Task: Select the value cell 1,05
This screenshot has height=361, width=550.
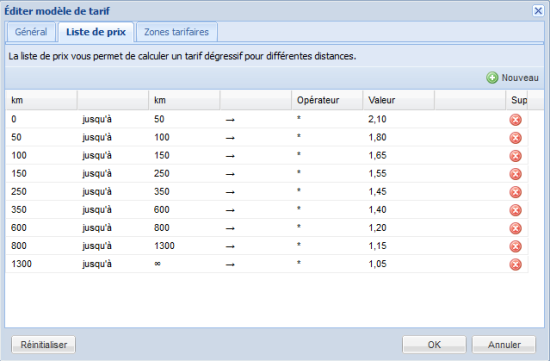Action: (x=398, y=264)
